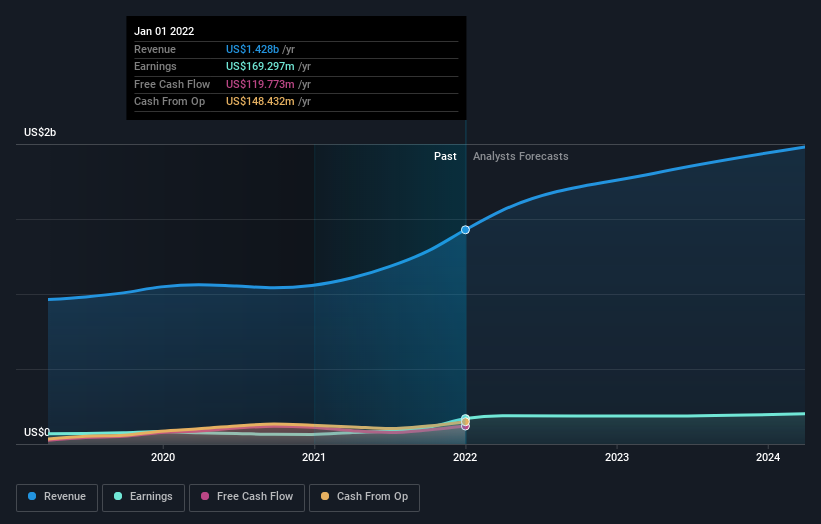821x524 pixels.
Task: Toggle the Free Cash Flow legend button
Action: 247,497
